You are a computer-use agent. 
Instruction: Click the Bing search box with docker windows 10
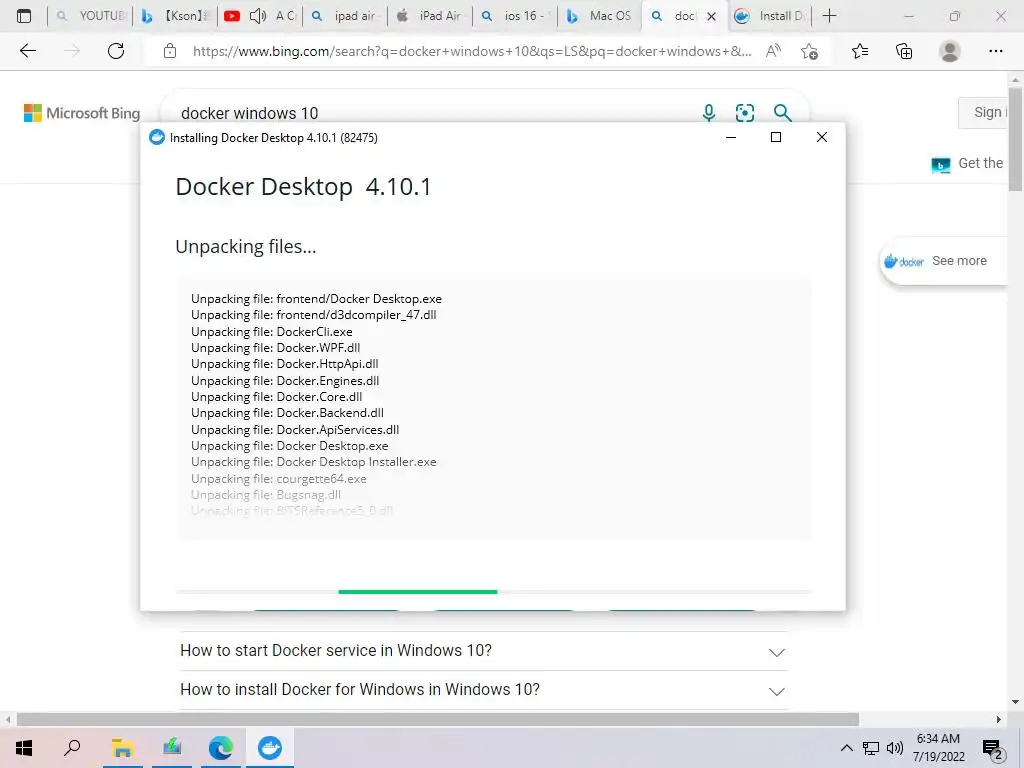click(431, 113)
